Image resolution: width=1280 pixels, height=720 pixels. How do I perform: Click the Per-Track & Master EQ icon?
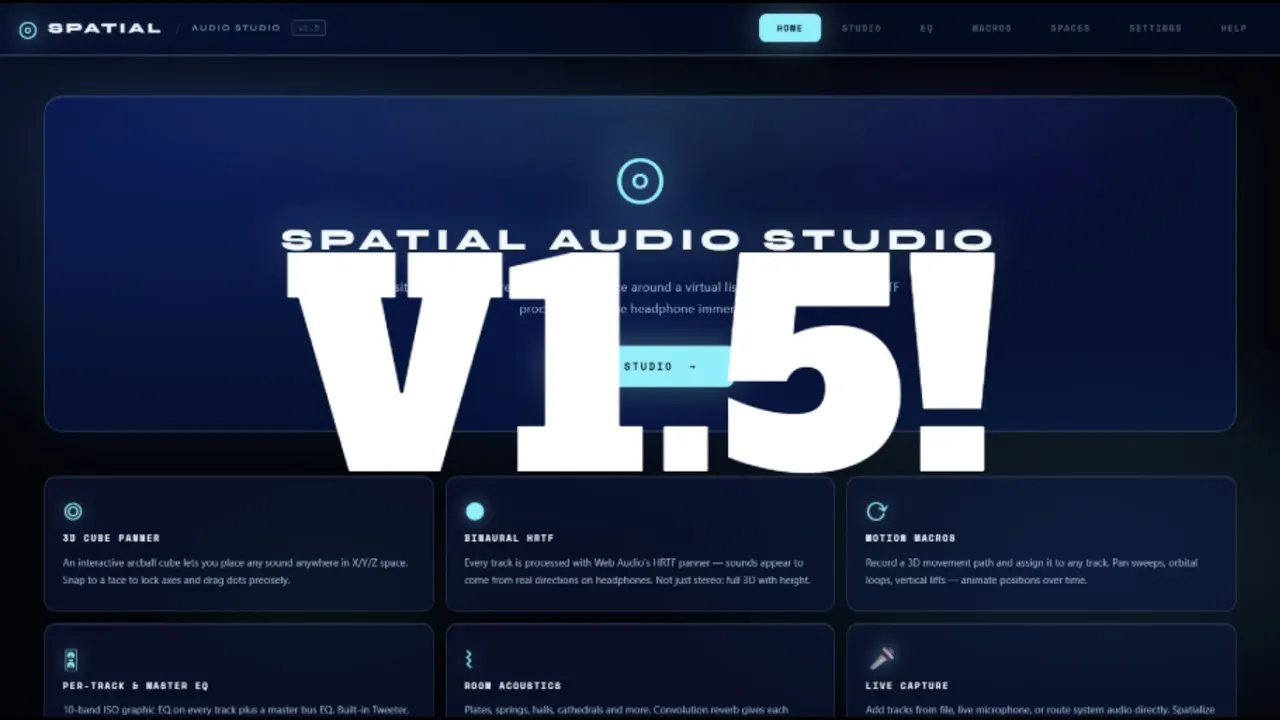click(71, 660)
